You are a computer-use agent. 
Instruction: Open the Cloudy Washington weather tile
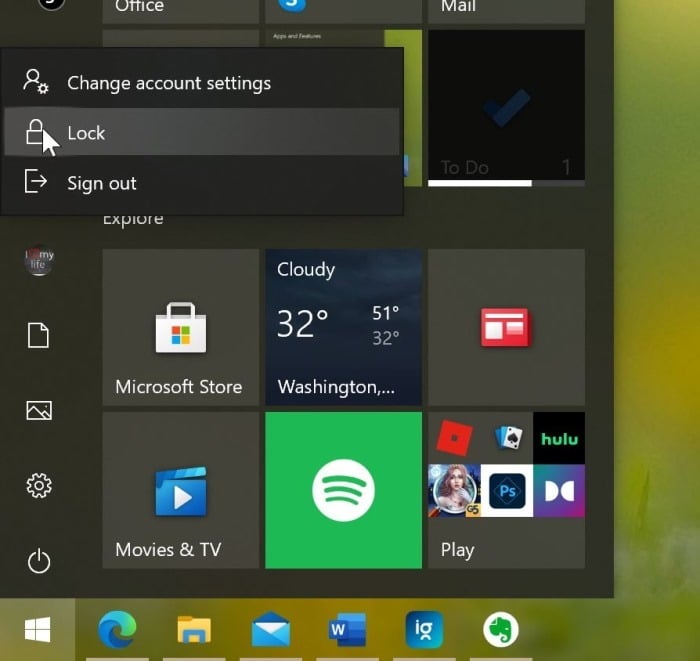(343, 327)
